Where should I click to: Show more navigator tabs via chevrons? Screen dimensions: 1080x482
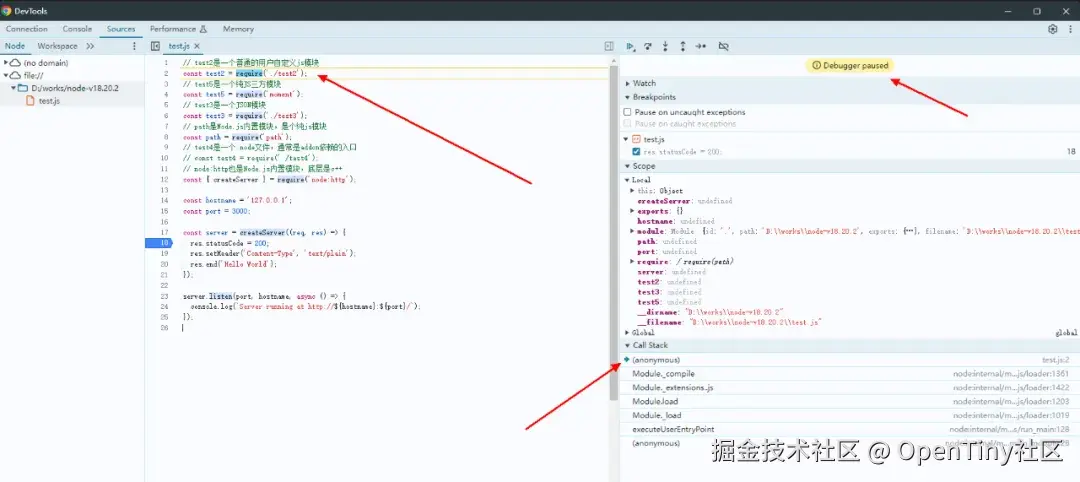(90, 46)
